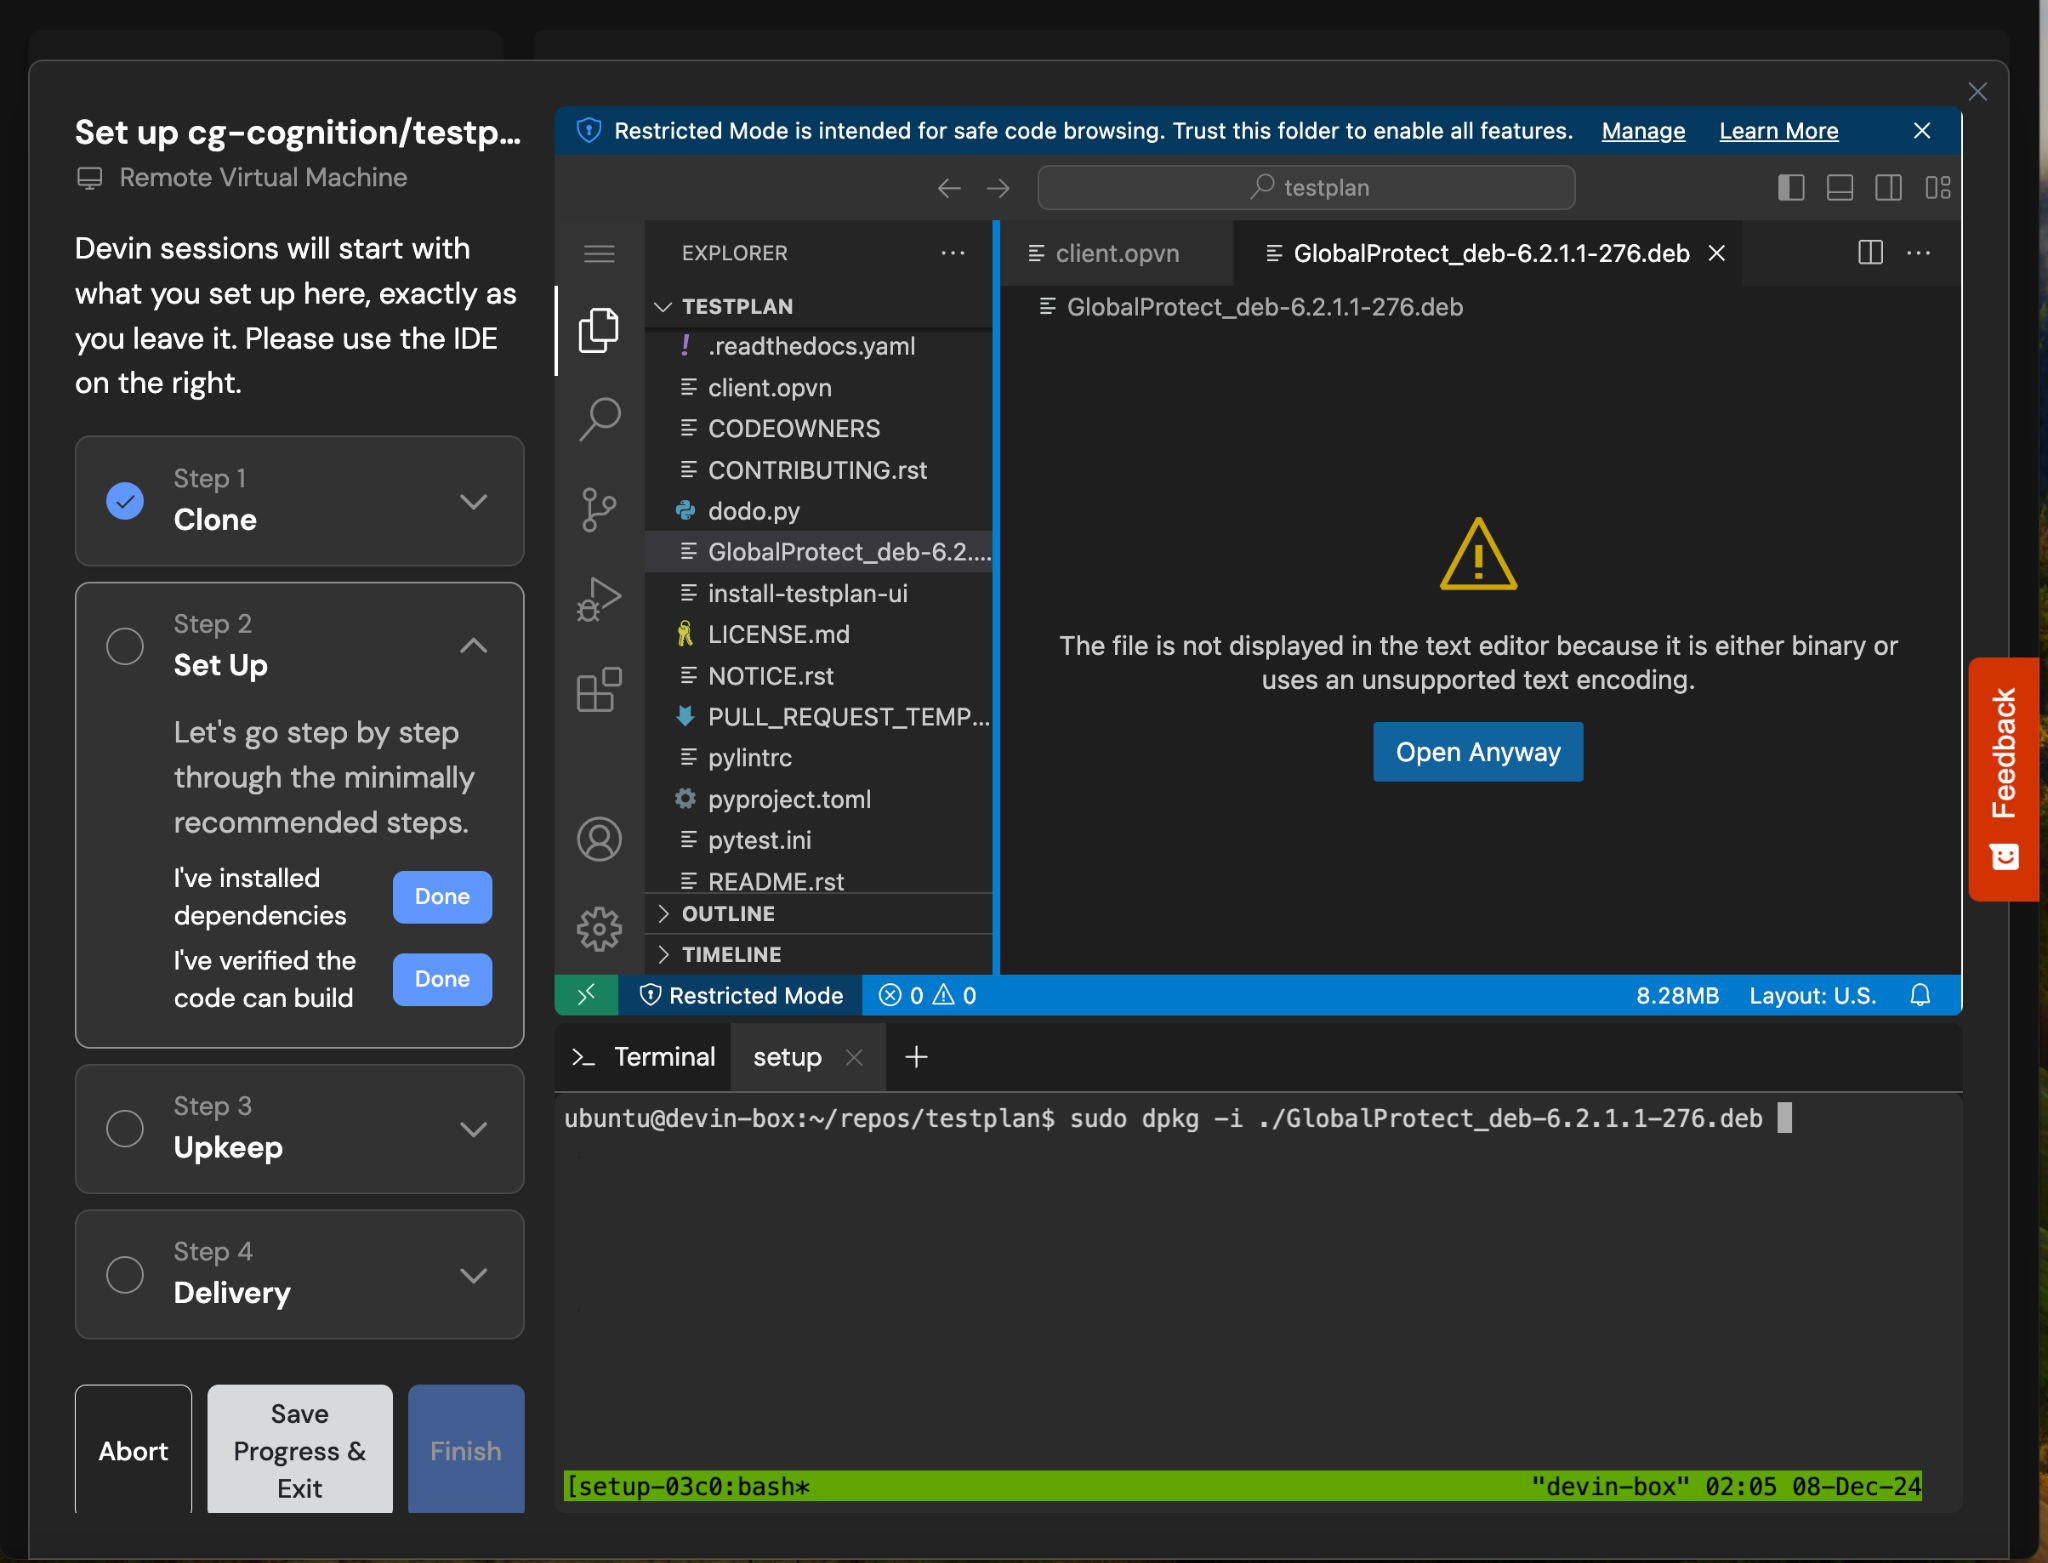Toggle the bottom panel layout icon
Screen dimensions: 2048x1563
coord(1839,188)
